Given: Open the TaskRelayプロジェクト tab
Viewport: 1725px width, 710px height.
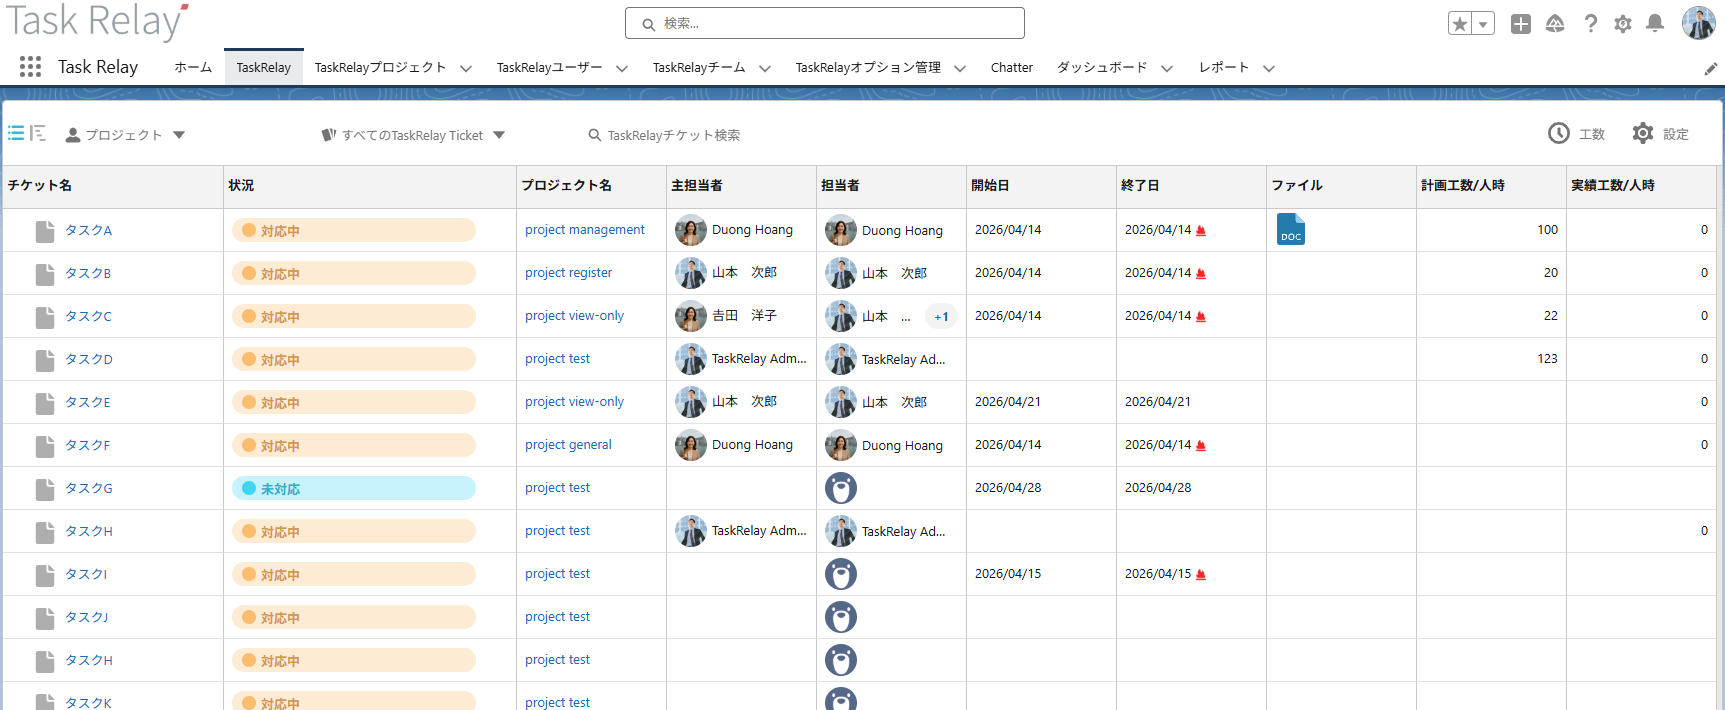Looking at the screenshot, I should coord(380,67).
